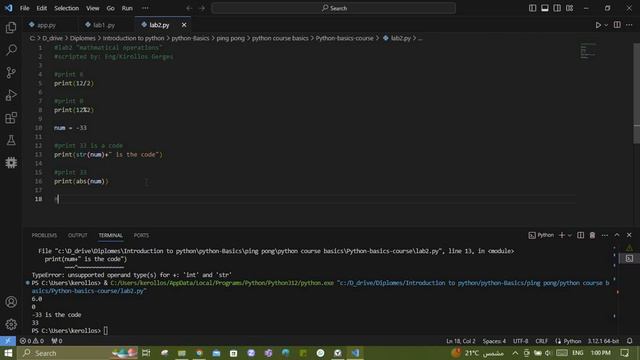Open the Explorer view in activity bar

tap(11, 27)
